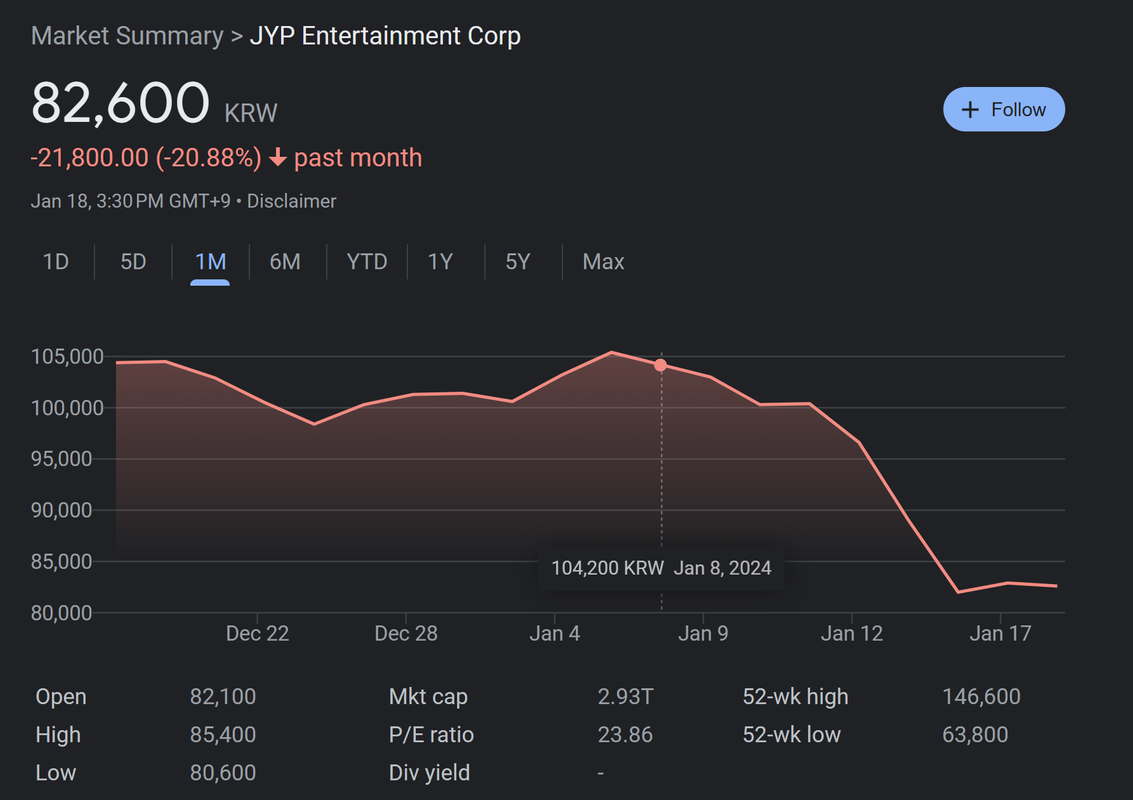Show the Max range tab
The image size is (1133, 800).
tap(603, 262)
